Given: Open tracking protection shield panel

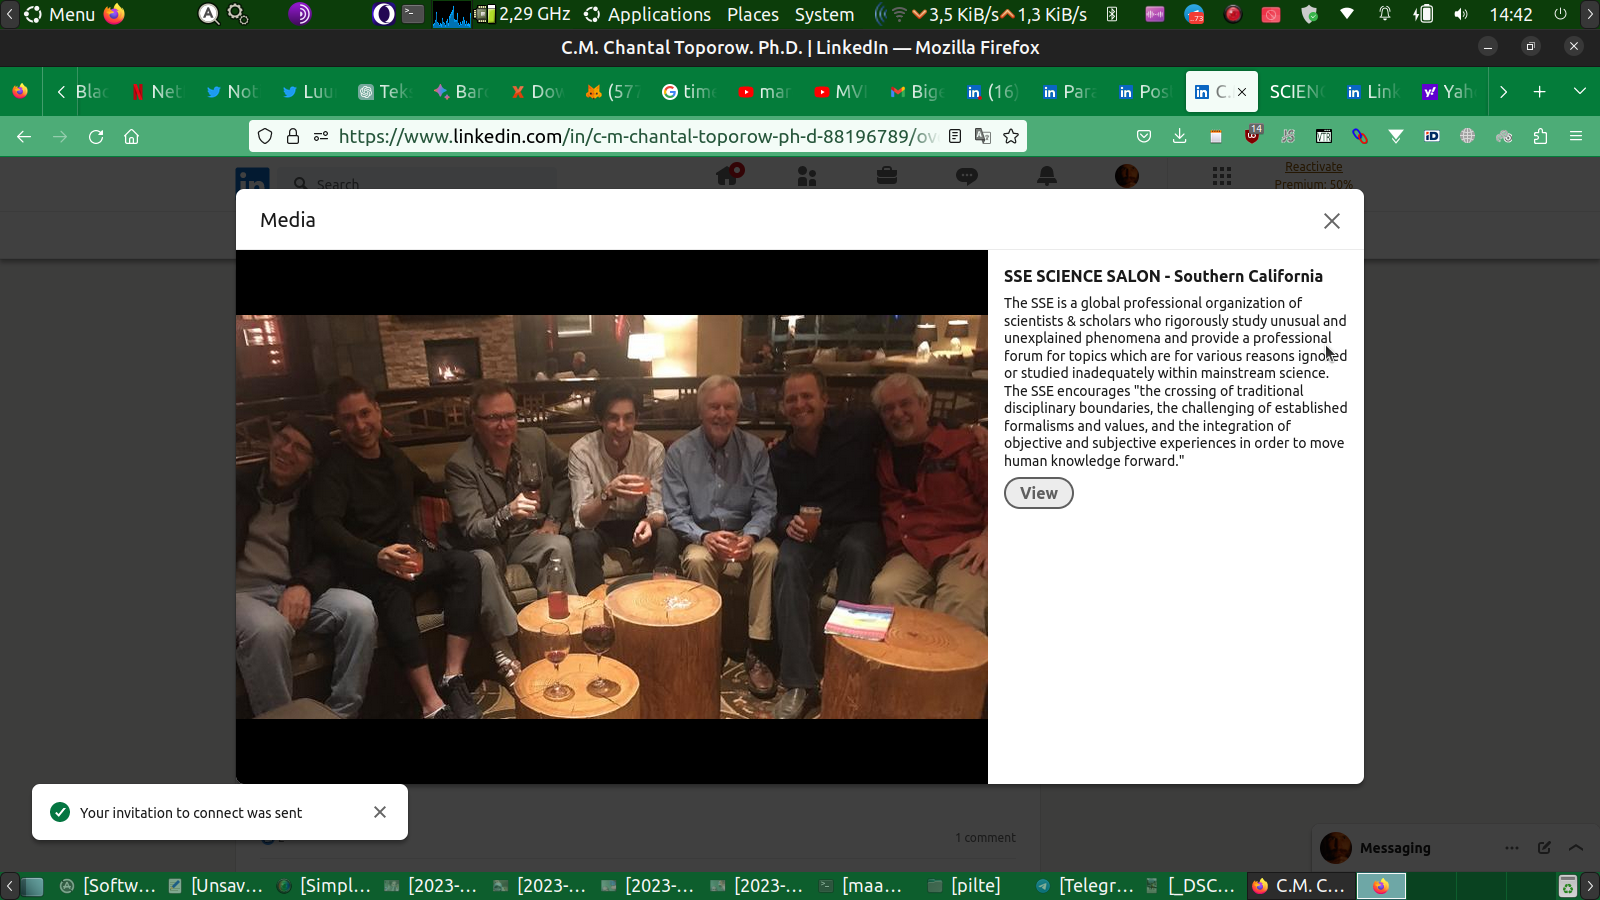Looking at the screenshot, I should pyautogui.click(x=265, y=136).
